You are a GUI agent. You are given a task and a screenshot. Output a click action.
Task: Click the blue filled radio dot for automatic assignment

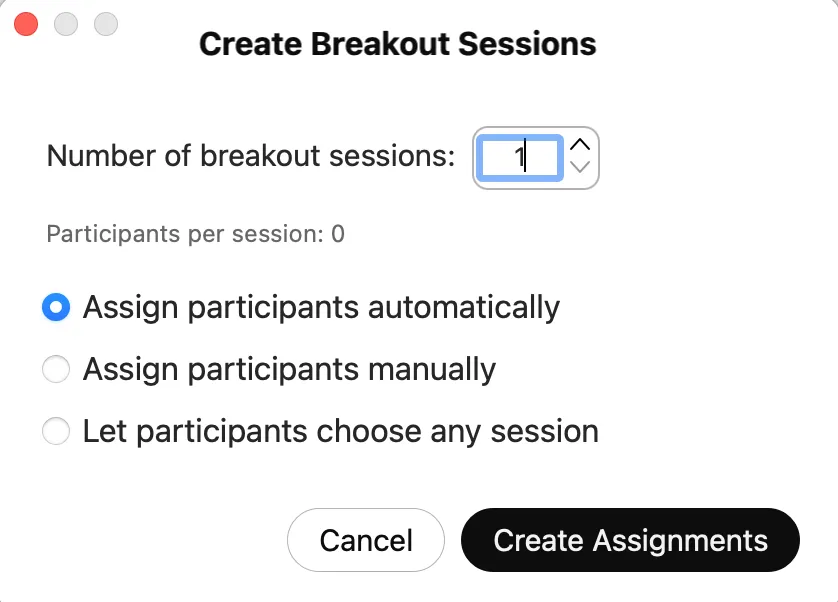[x=56, y=307]
